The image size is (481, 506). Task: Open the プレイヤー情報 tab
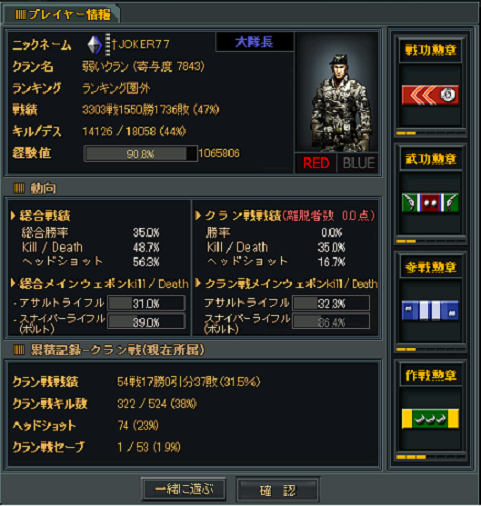[62, 14]
